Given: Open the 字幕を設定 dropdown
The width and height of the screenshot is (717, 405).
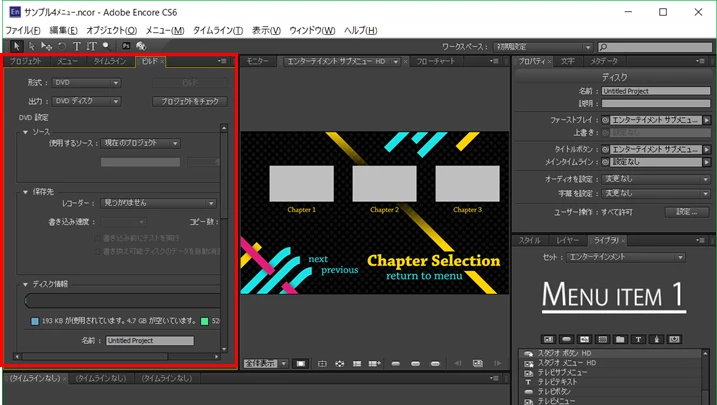Looking at the screenshot, I should [x=656, y=193].
